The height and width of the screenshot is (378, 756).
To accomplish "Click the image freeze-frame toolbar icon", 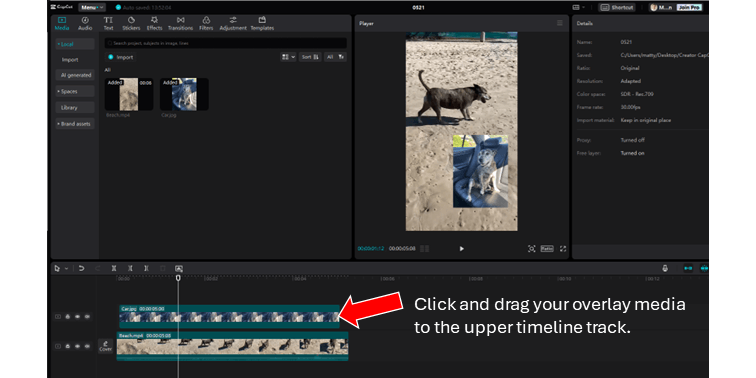I will click(x=179, y=269).
